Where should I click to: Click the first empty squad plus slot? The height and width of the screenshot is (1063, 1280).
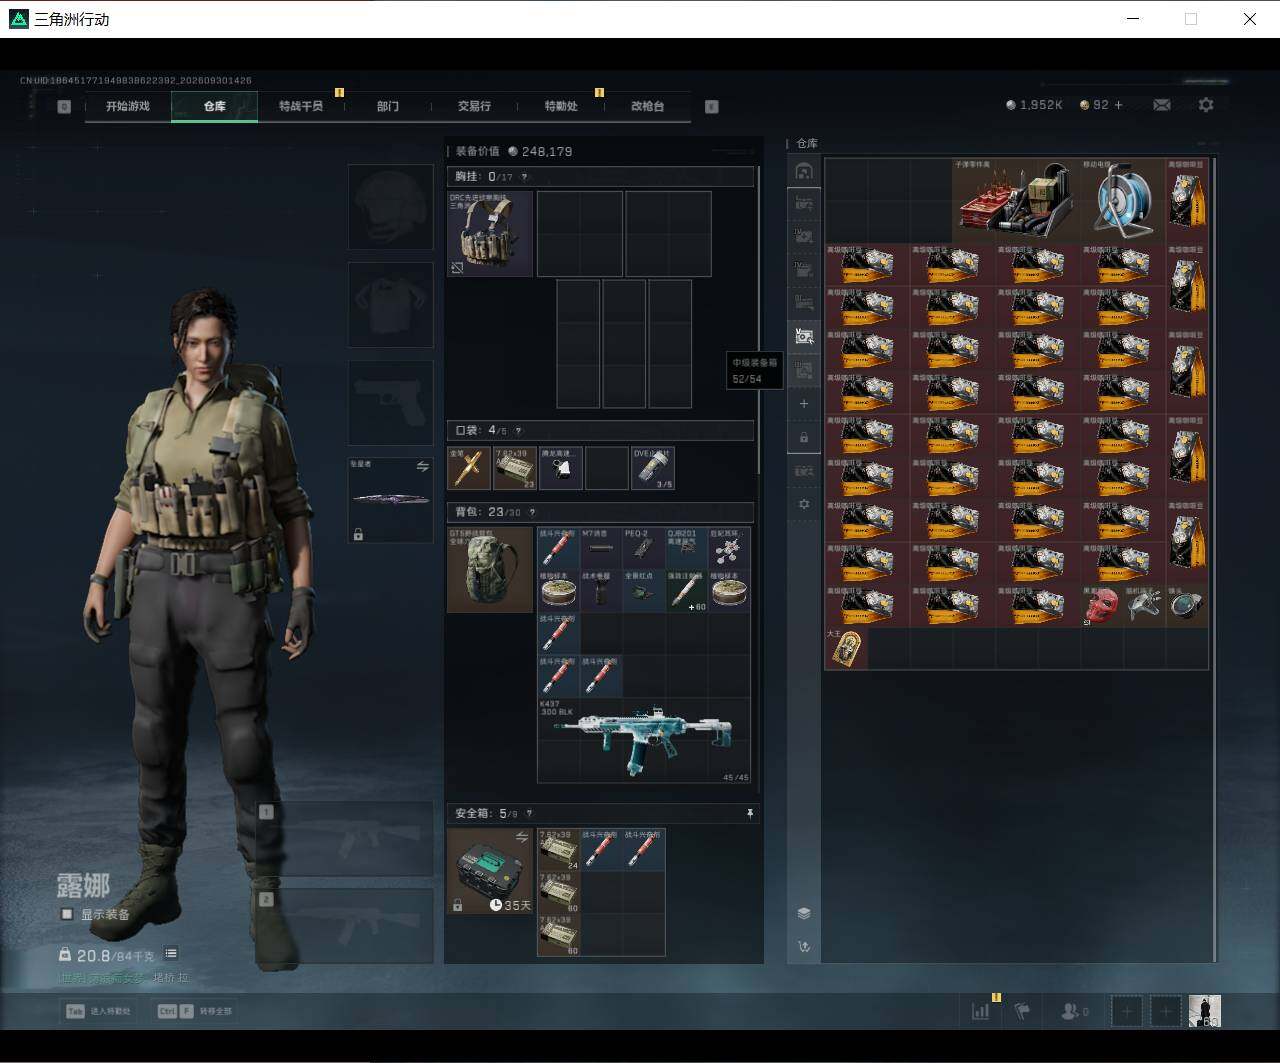click(x=1126, y=1011)
